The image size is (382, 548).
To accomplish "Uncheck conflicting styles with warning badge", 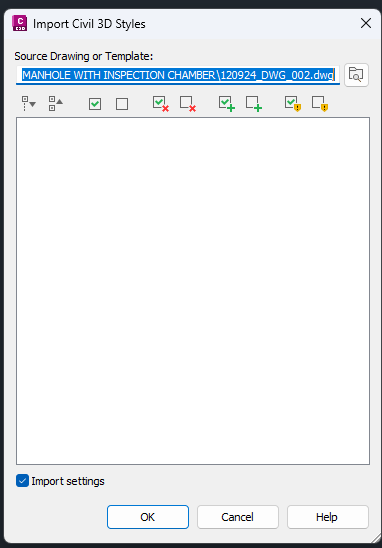I will pyautogui.click(x=320, y=104).
